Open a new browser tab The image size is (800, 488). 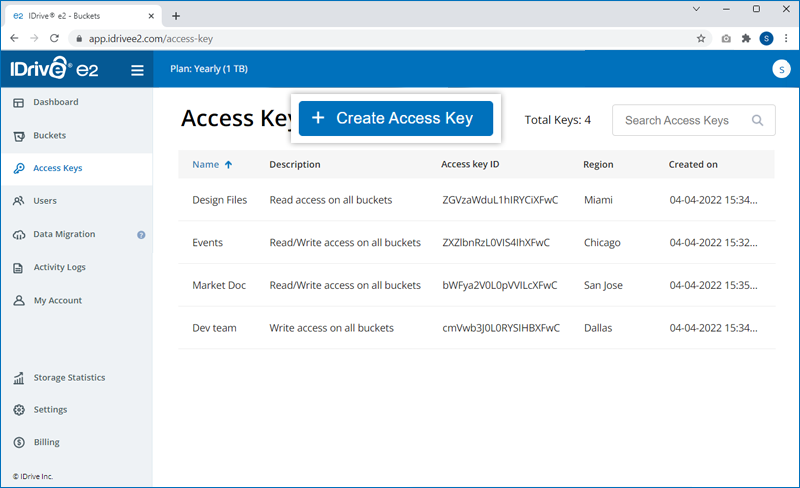pos(176,16)
